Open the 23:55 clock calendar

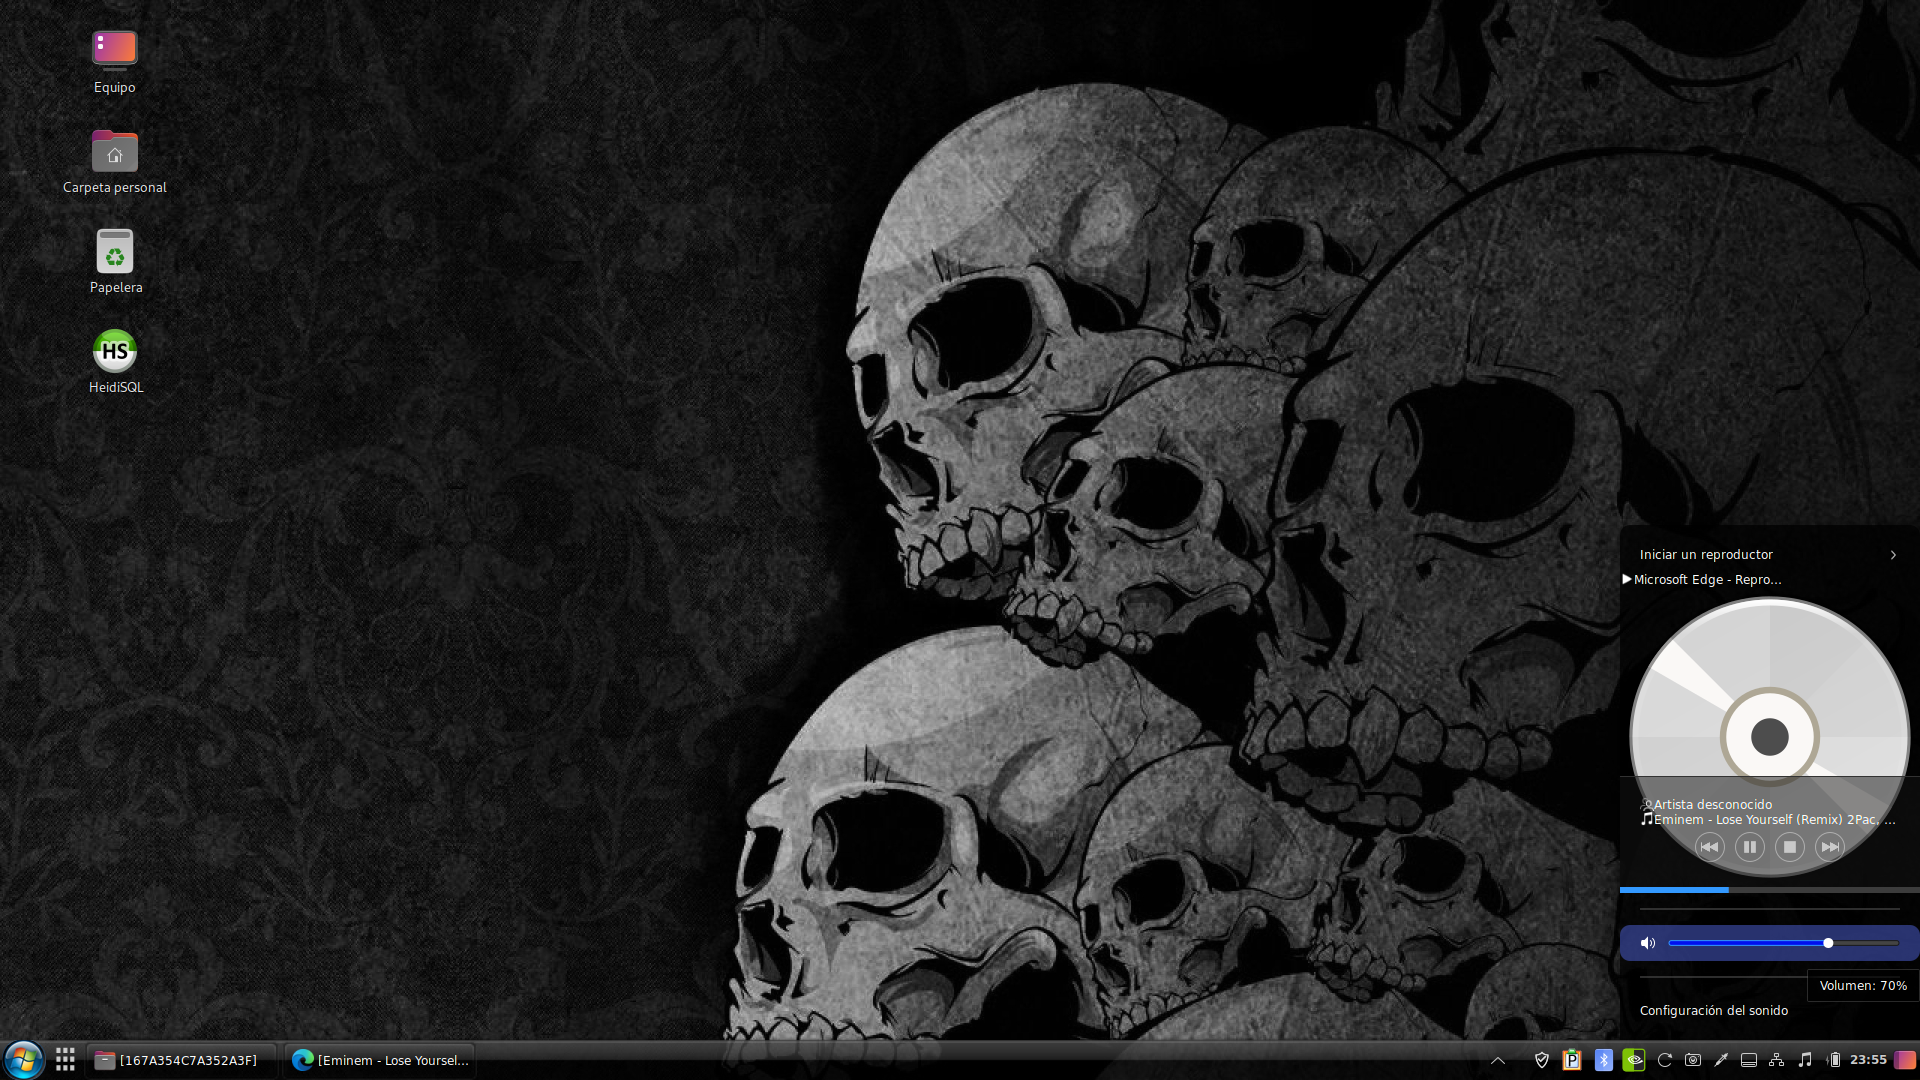(1868, 1060)
